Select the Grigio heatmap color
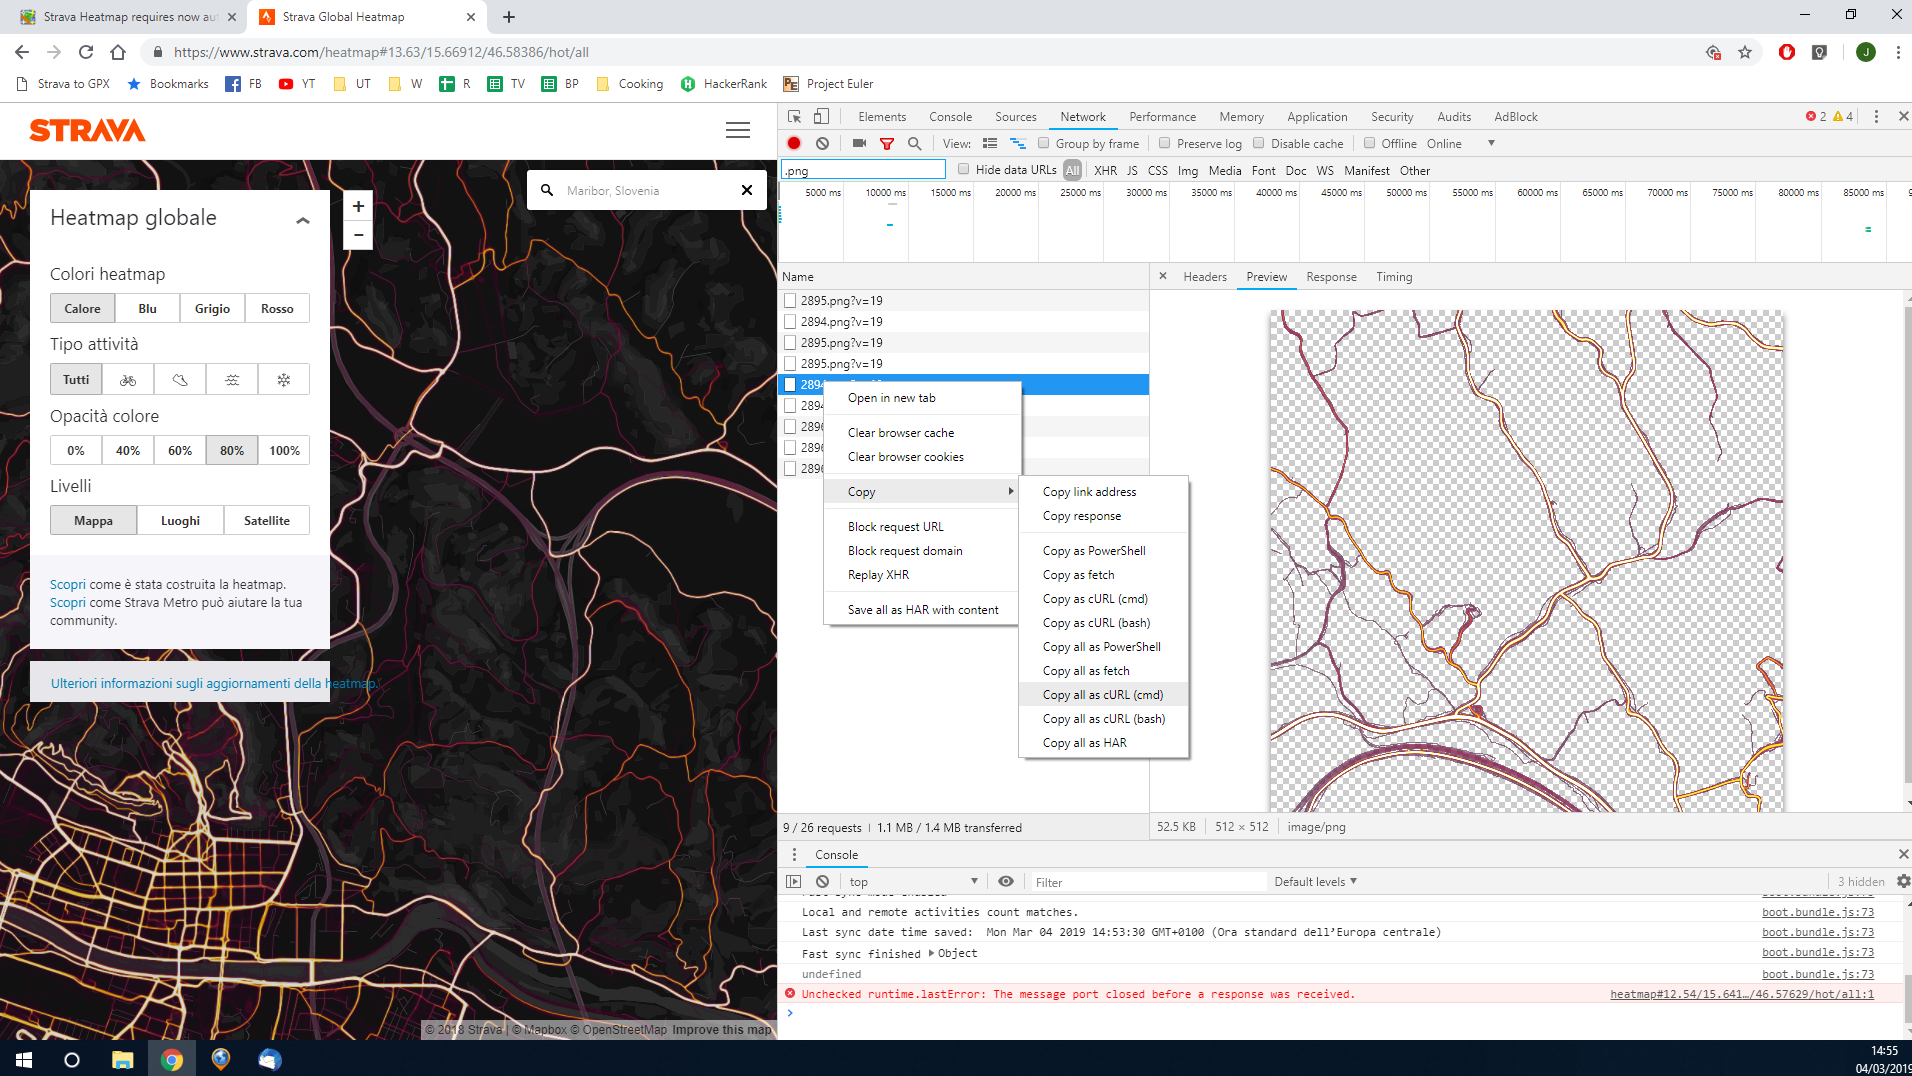The image size is (1912, 1076). tap(212, 309)
